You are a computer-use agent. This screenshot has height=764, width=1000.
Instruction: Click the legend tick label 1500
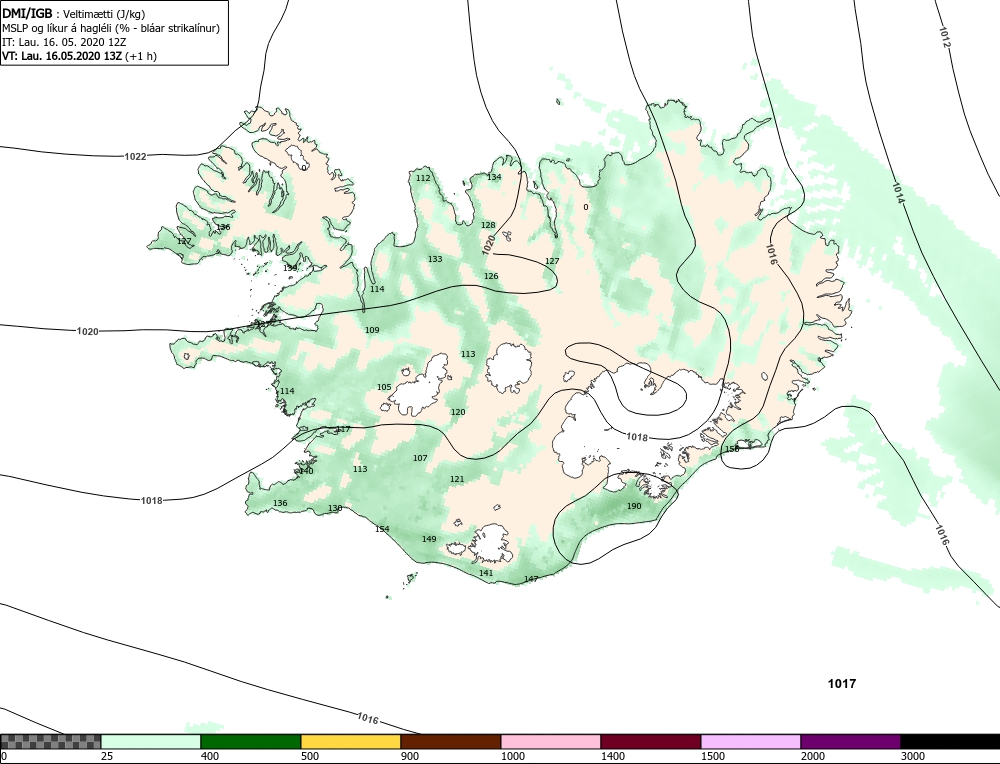point(714,756)
